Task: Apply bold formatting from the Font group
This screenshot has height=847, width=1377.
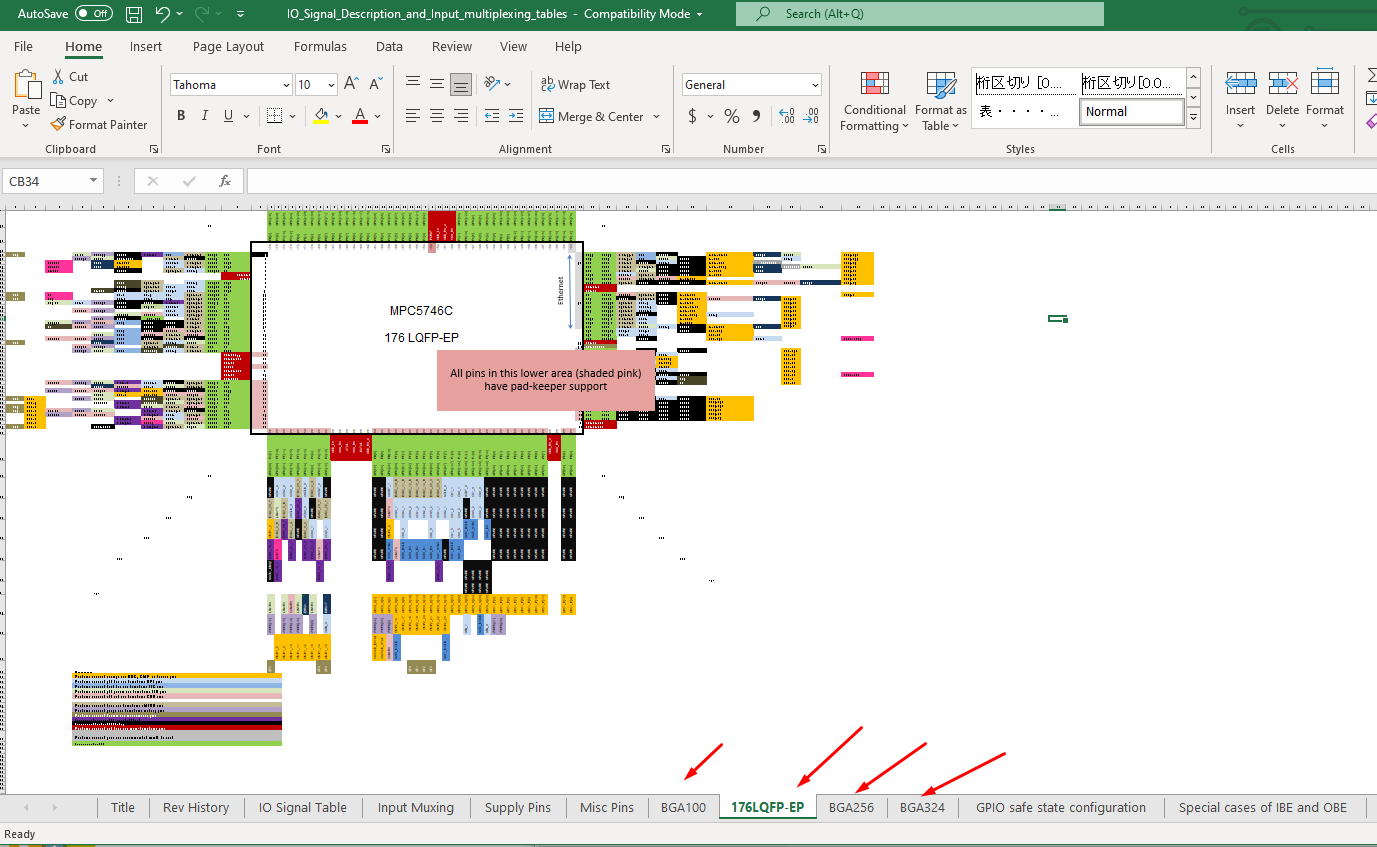Action: [x=180, y=115]
